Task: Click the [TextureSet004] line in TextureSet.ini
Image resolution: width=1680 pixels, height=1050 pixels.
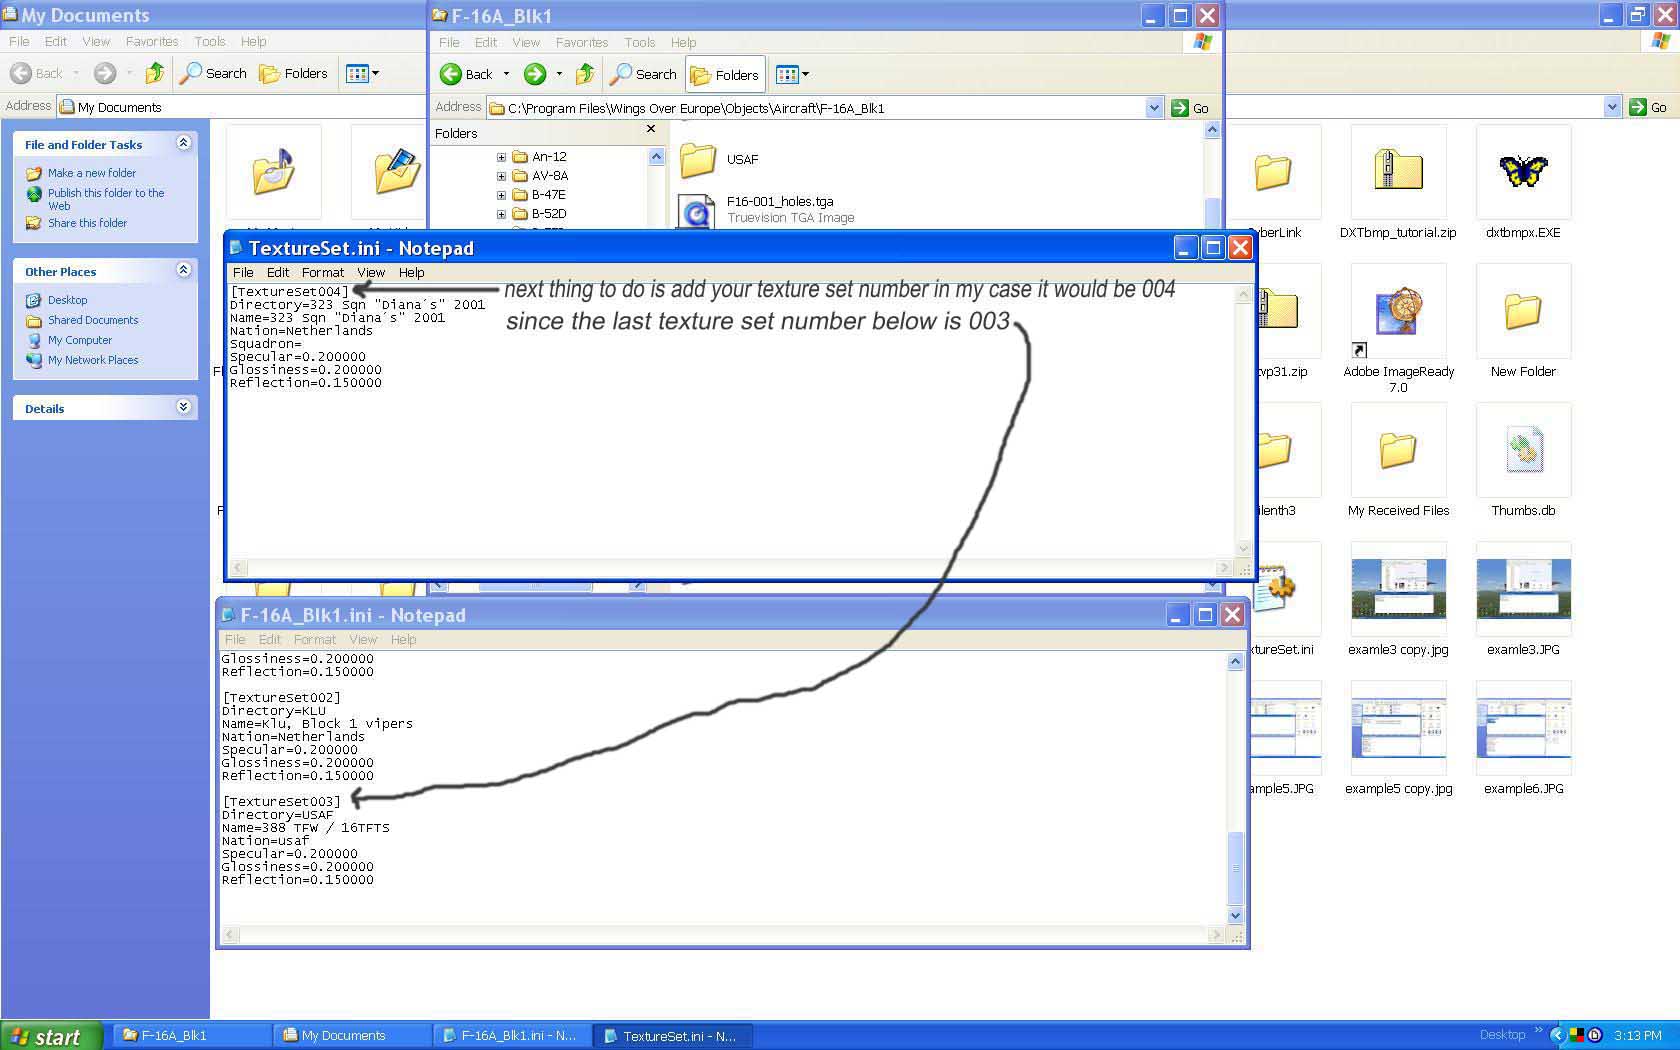Action: [x=290, y=292]
